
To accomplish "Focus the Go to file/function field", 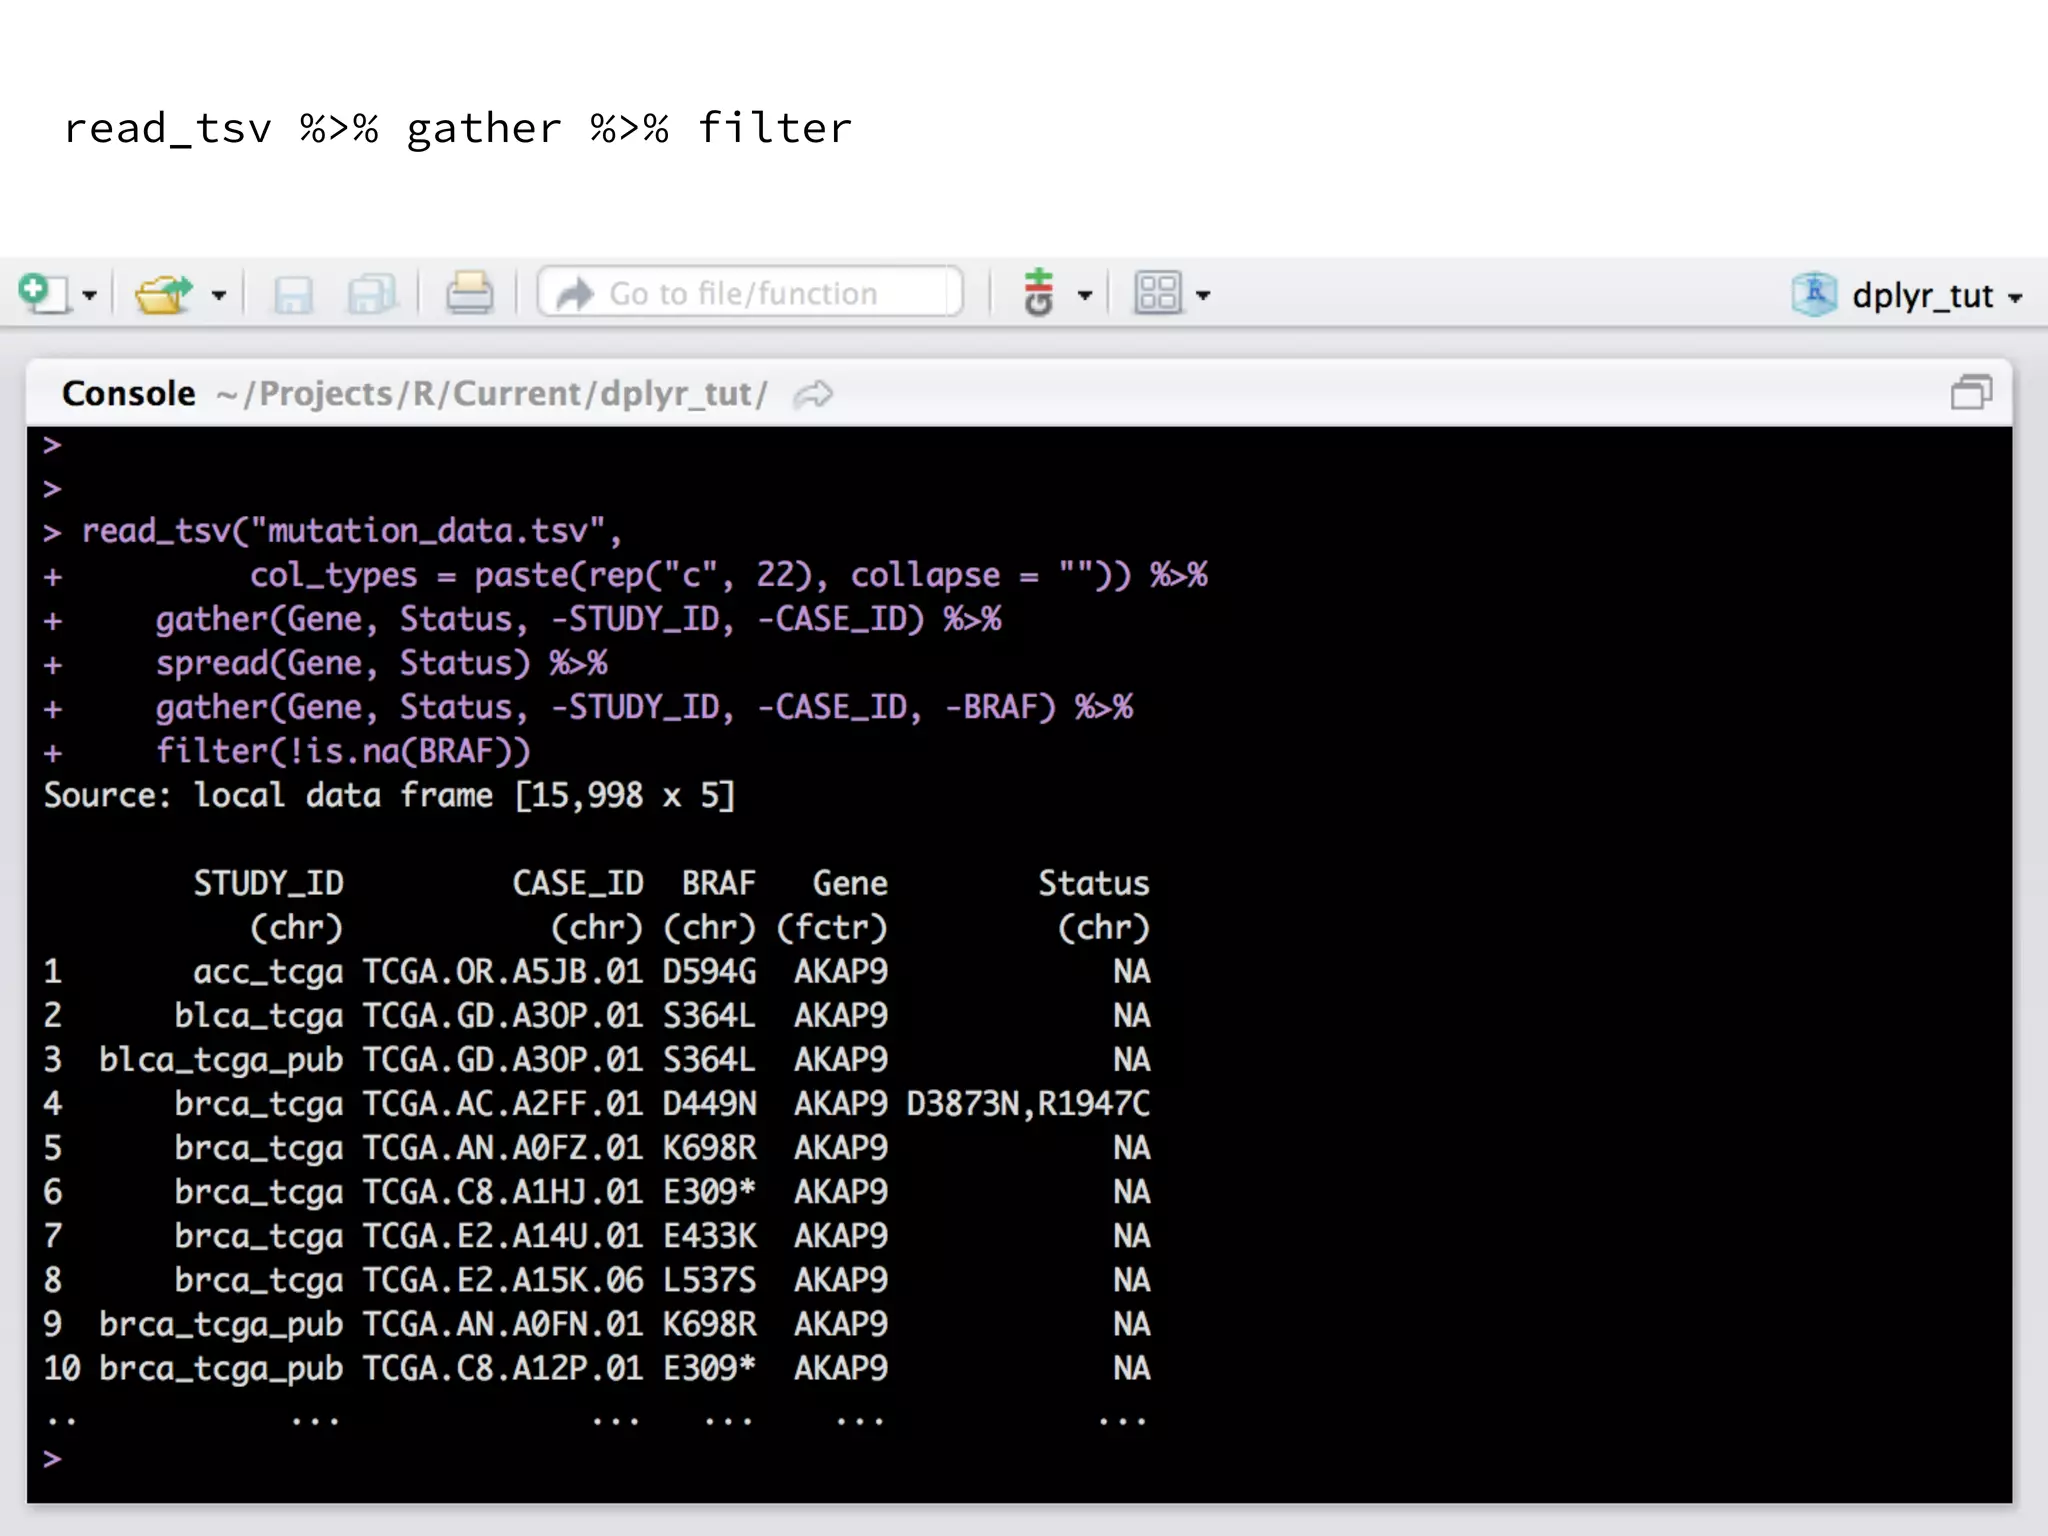I will point(750,293).
